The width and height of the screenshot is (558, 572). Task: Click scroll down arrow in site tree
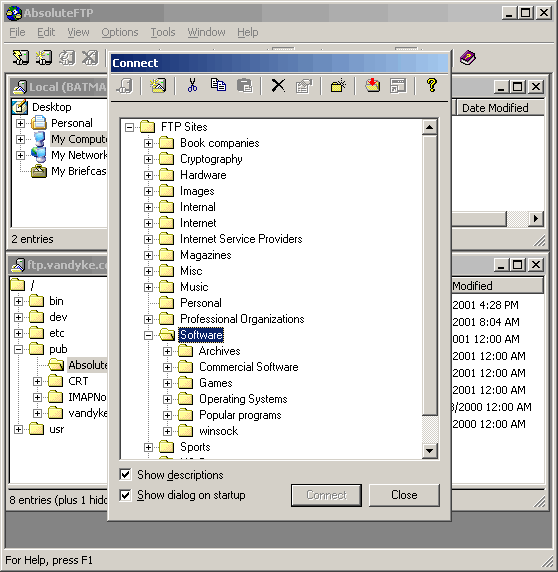(430, 451)
